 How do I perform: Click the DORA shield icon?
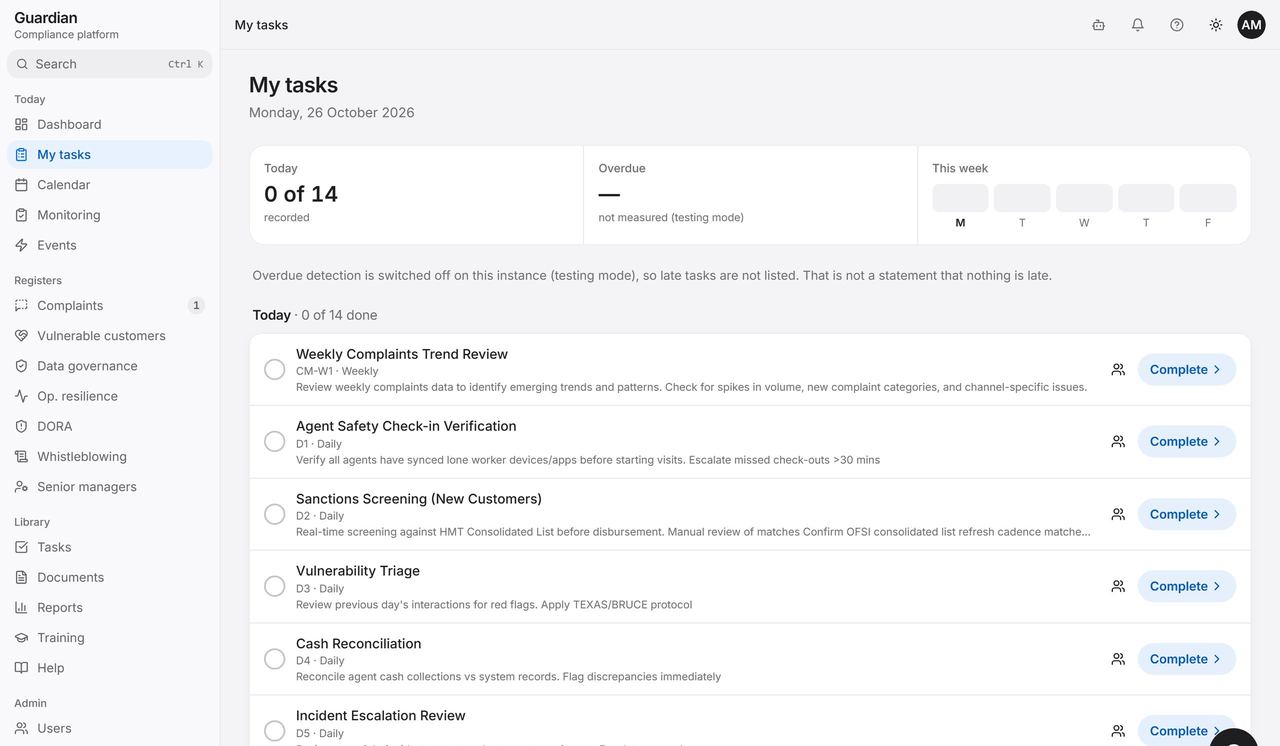click(21, 426)
